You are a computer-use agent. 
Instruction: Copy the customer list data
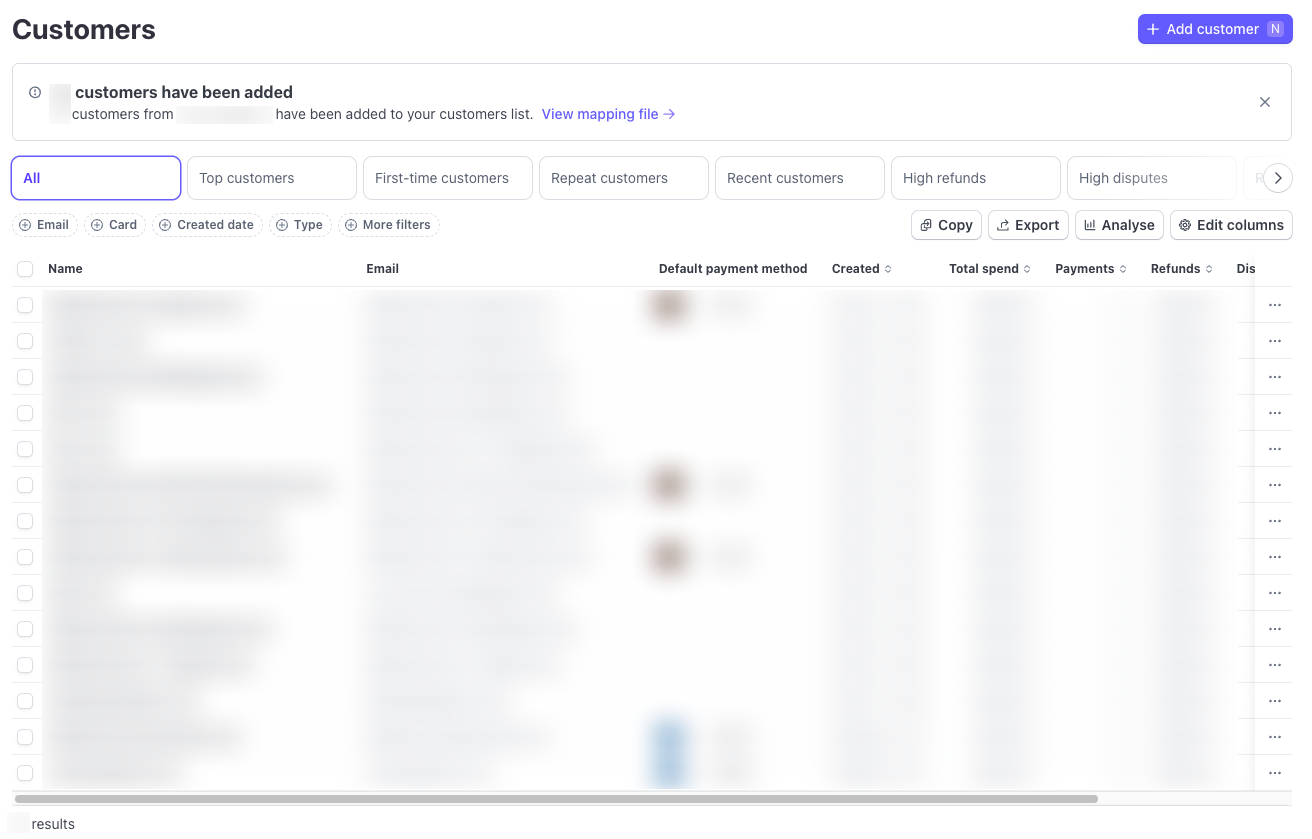946,225
